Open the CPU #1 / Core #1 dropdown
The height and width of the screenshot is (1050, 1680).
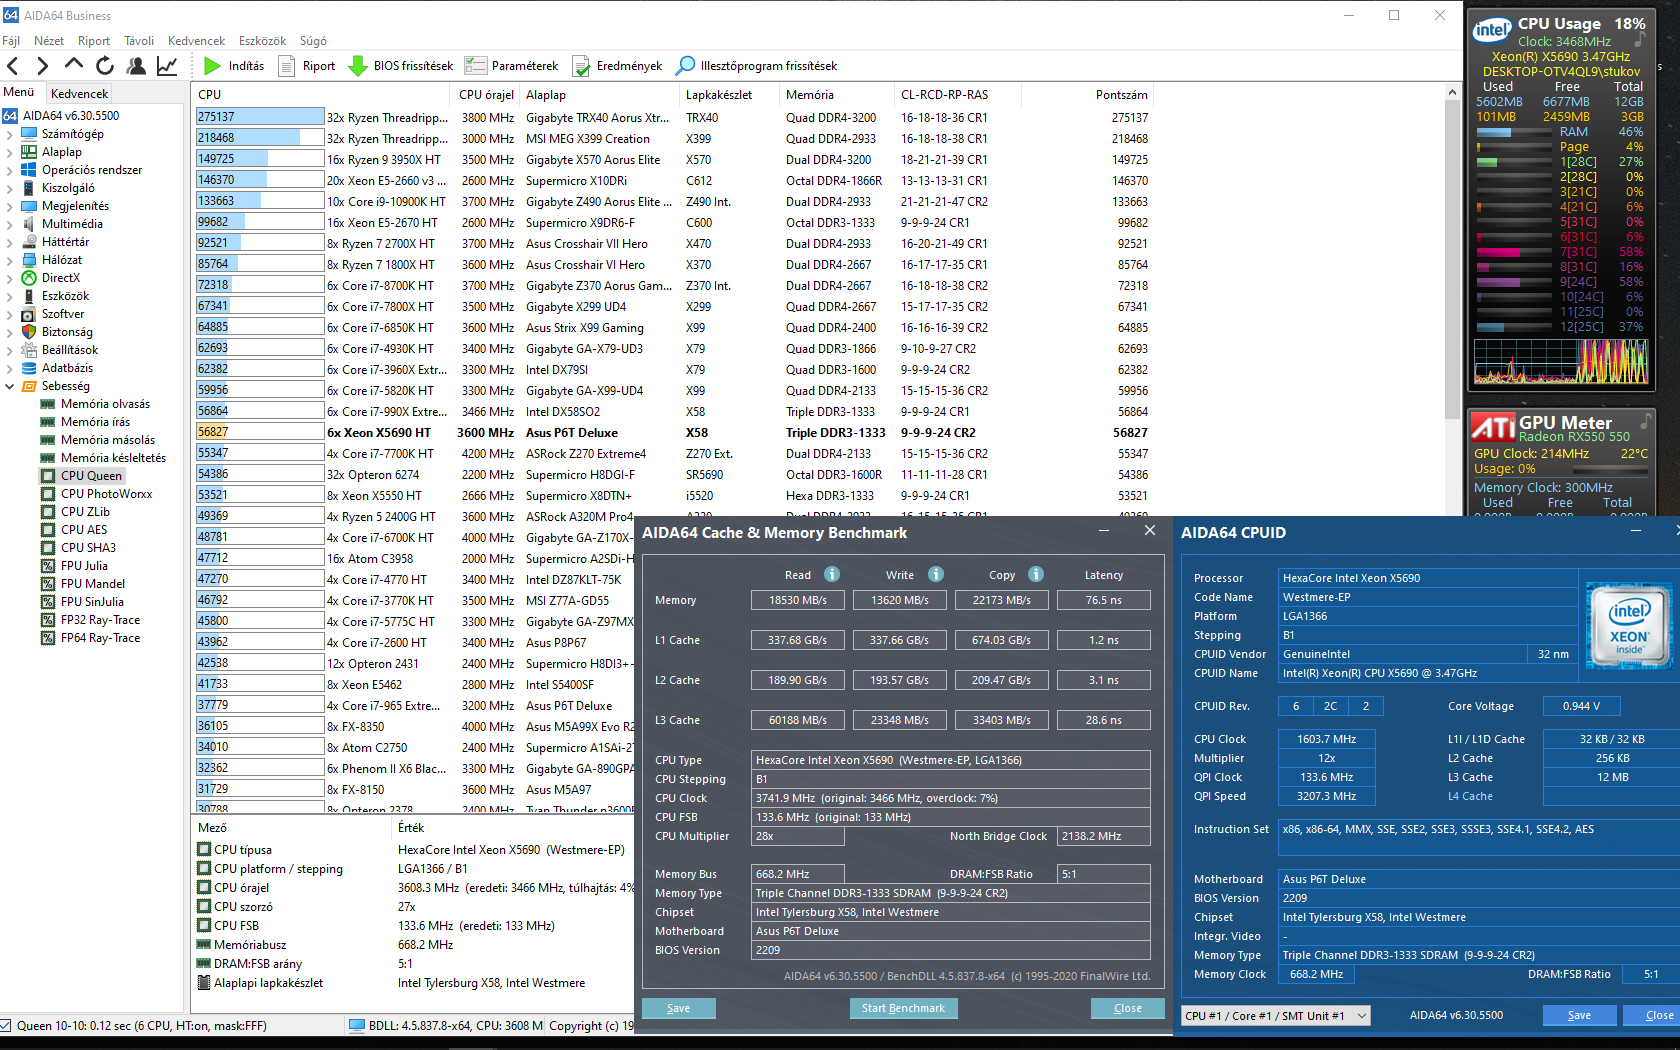coord(1275,1016)
